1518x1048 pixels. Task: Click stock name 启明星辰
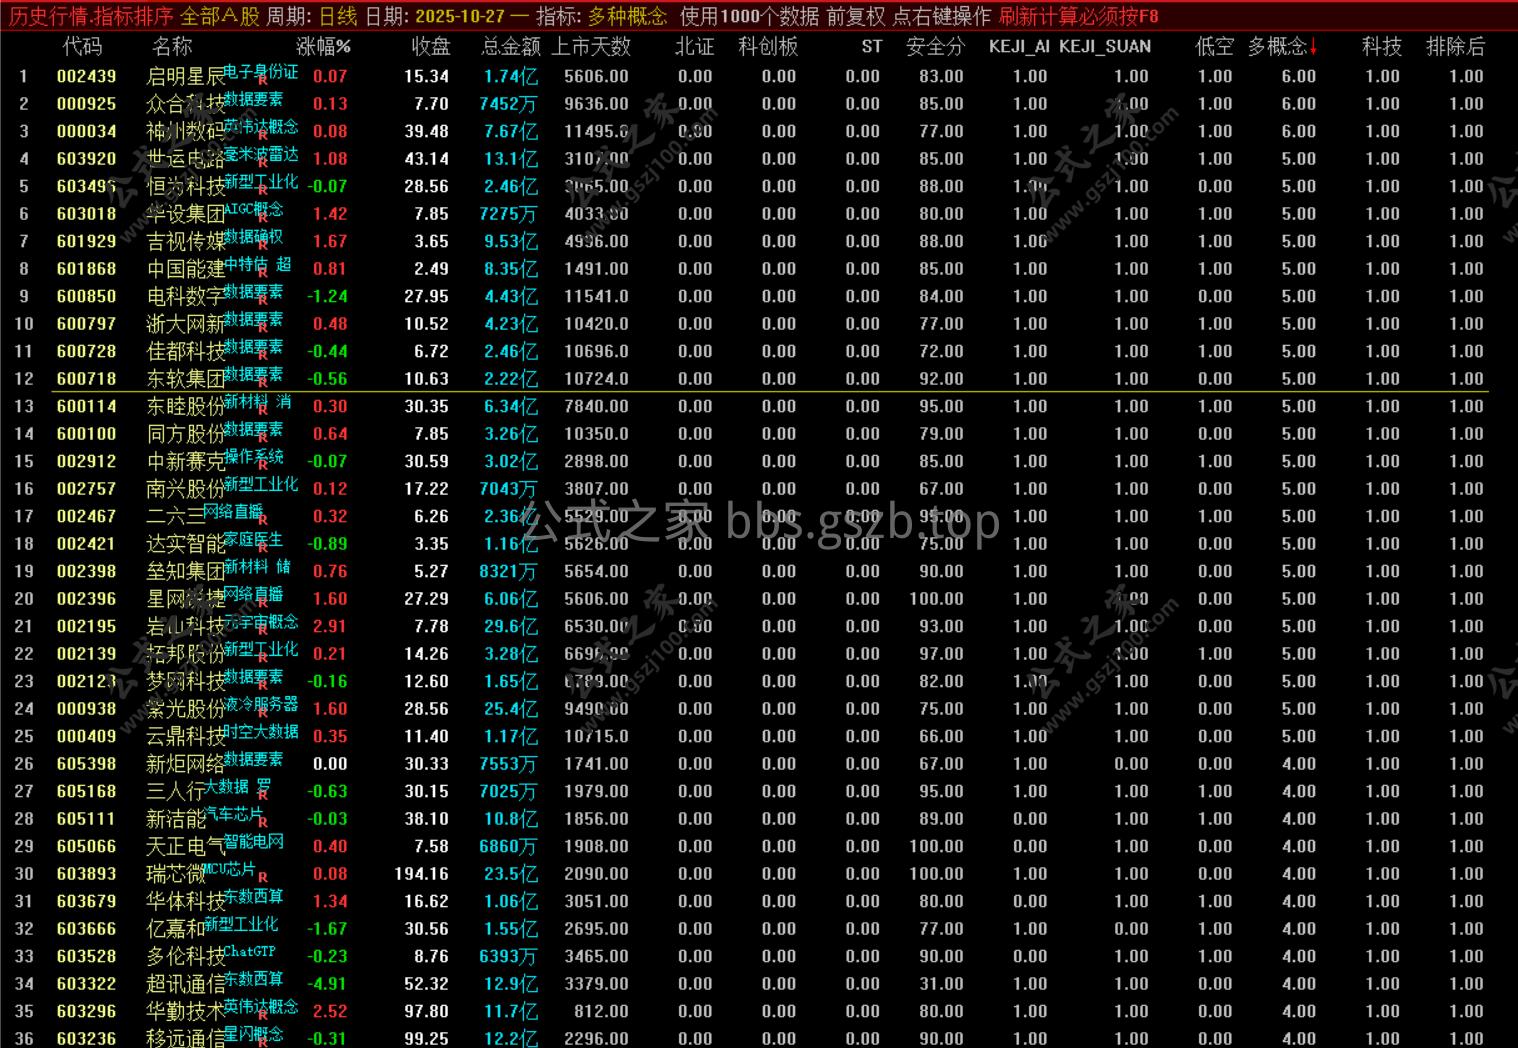click(186, 77)
